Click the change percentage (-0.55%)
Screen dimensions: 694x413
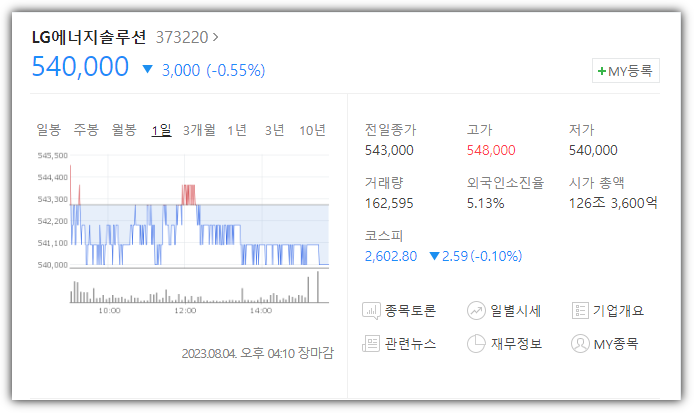point(236,70)
